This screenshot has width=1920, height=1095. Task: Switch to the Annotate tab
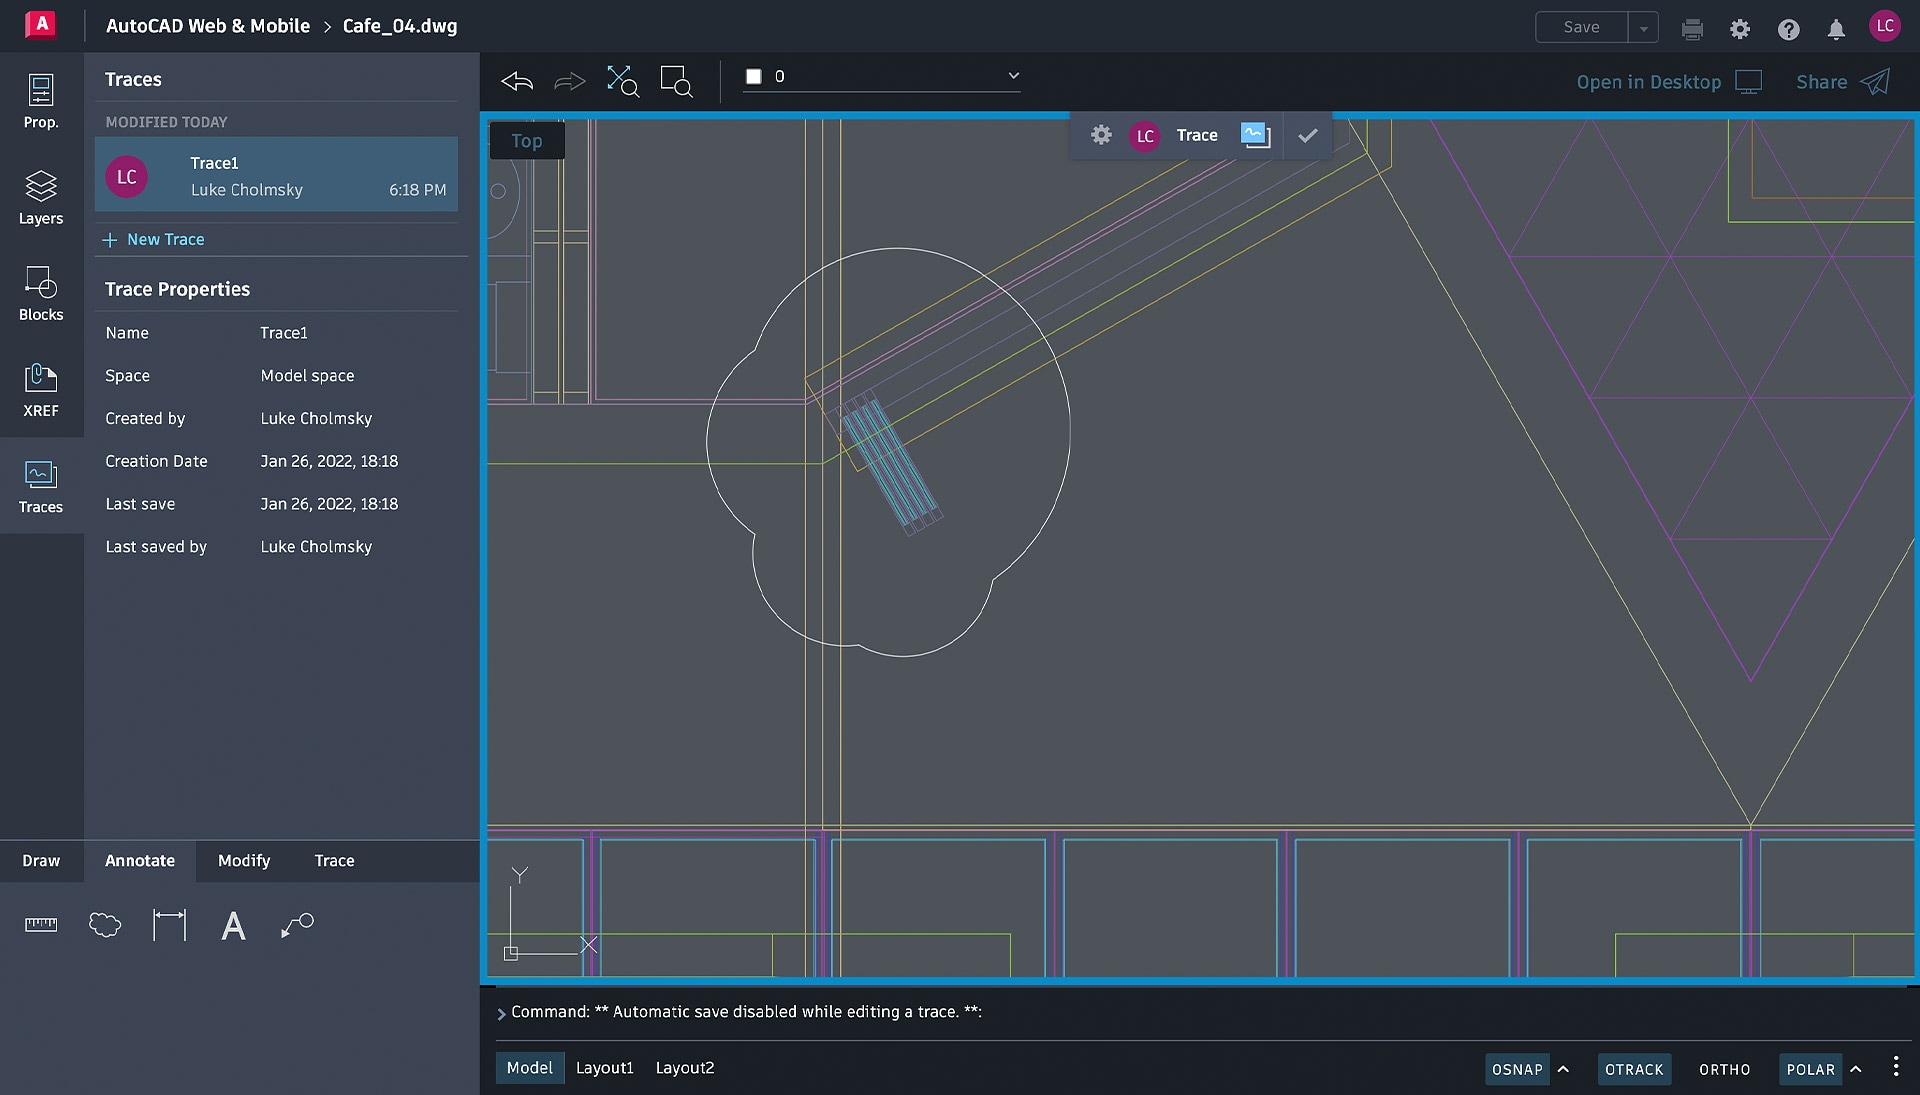tap(138, 860)
